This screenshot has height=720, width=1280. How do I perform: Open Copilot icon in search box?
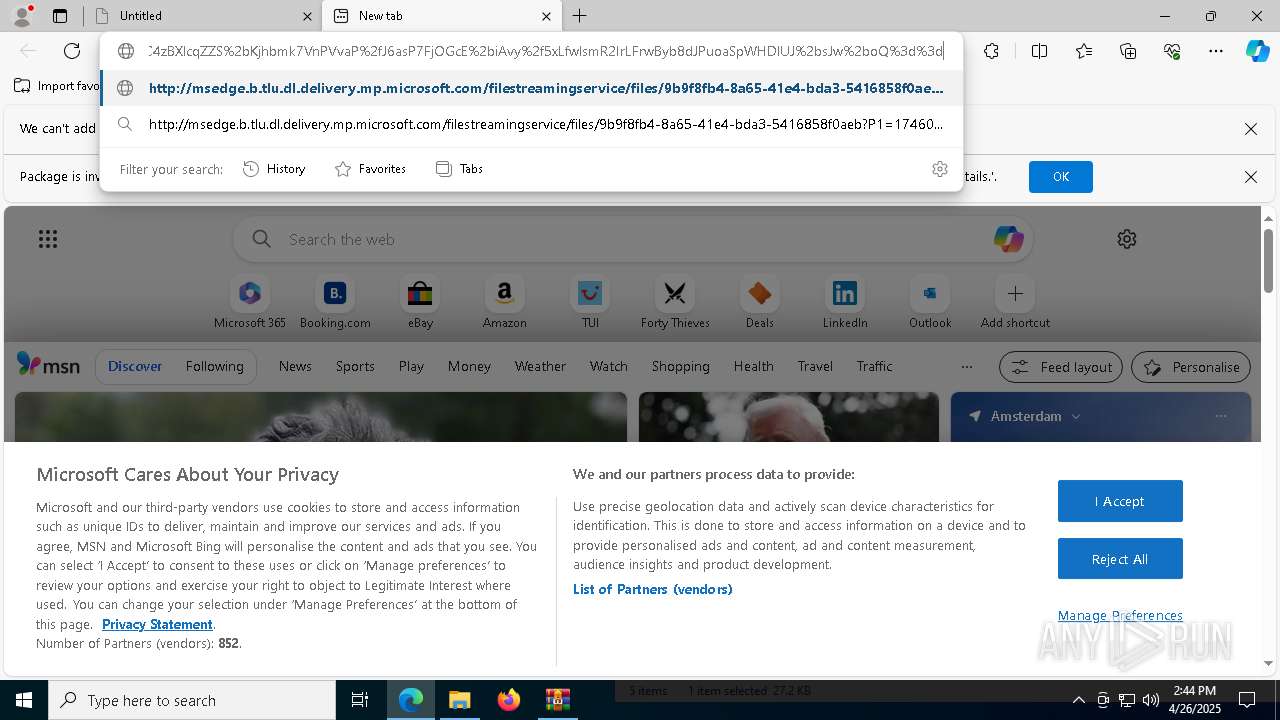point(1008,239)
